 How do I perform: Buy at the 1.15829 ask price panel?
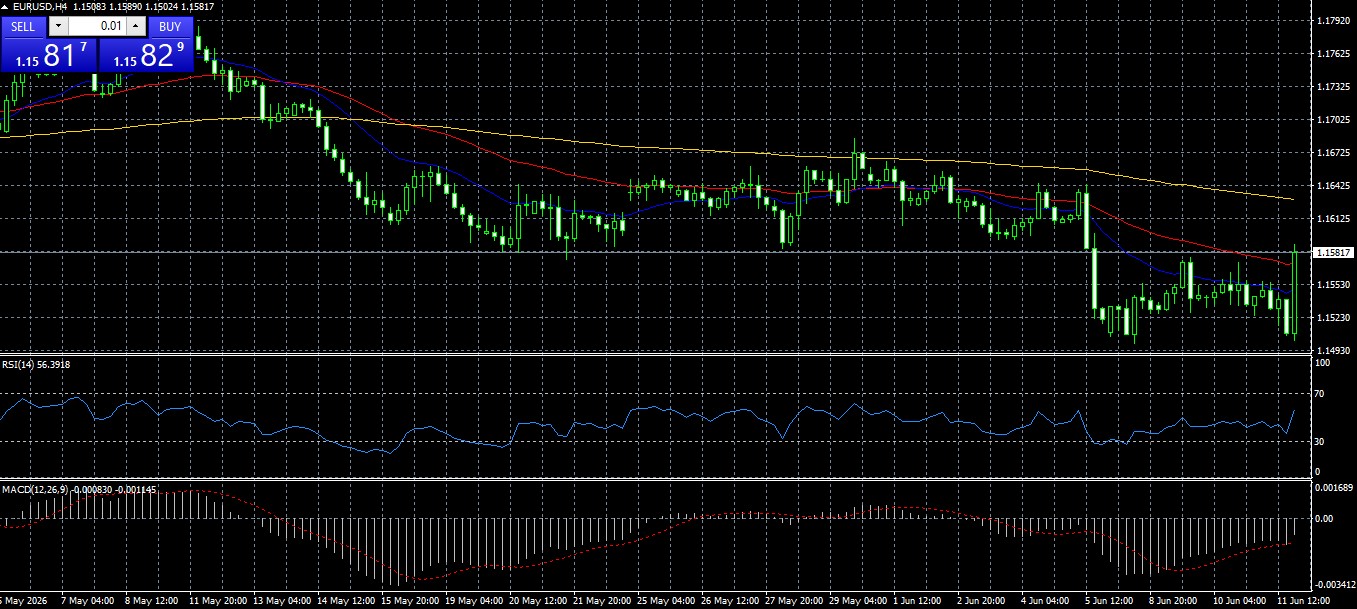[146, 55]
